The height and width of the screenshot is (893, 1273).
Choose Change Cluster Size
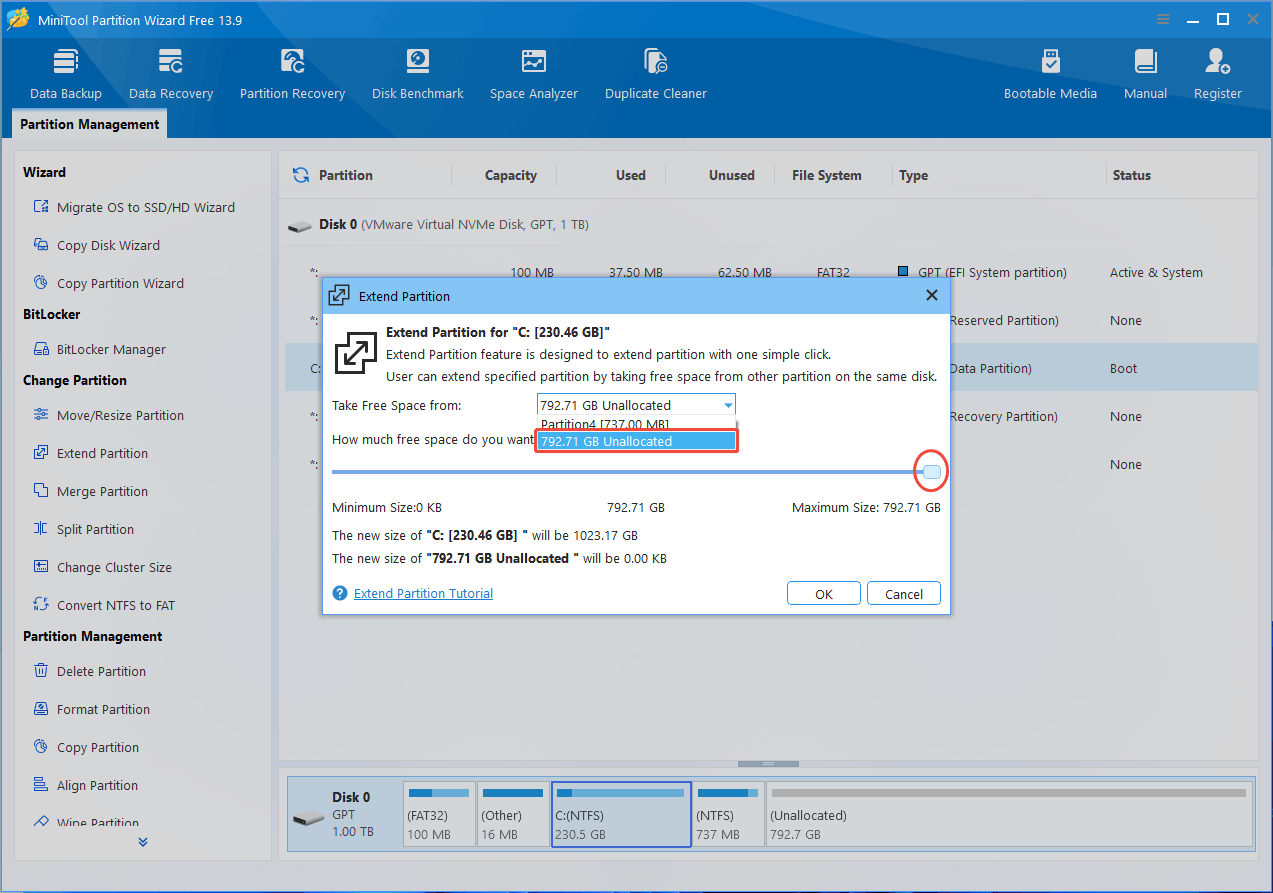pos(102,567)
